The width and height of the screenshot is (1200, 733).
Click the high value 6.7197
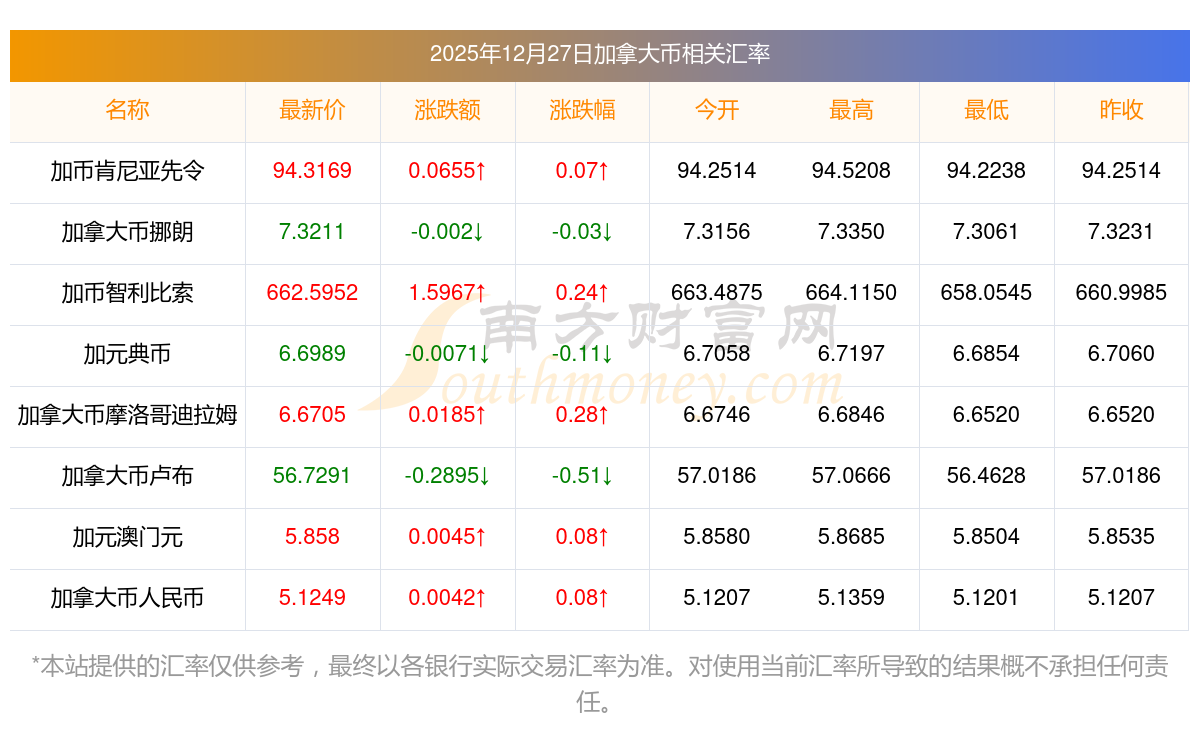(851, 354)
